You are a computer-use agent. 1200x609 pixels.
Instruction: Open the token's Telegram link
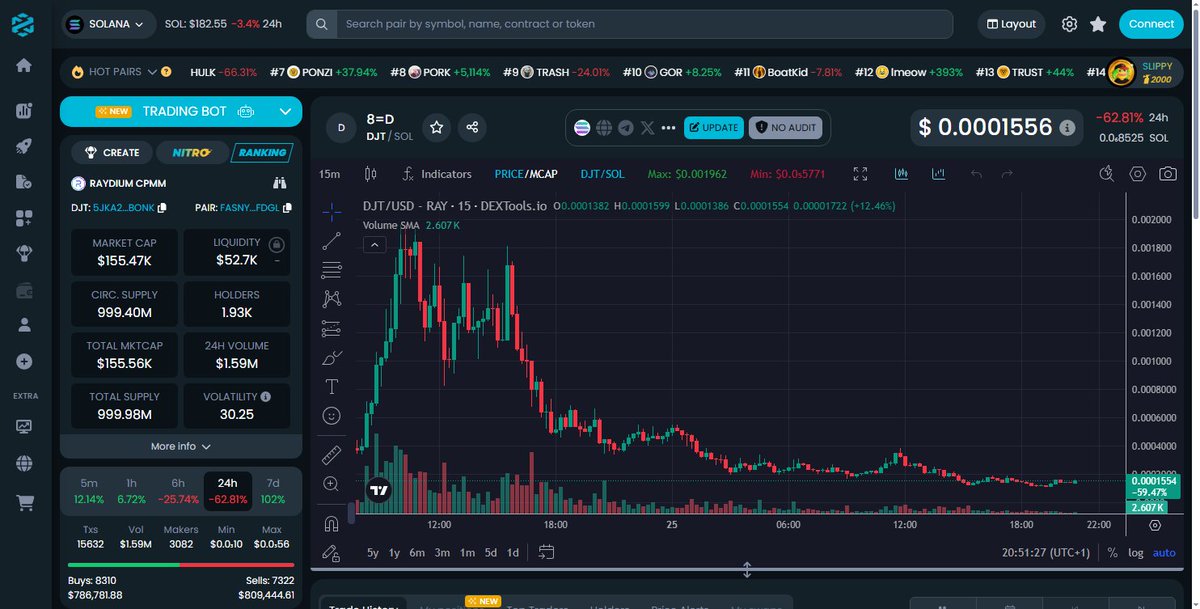pyautogui.click(x=626, y=127)
